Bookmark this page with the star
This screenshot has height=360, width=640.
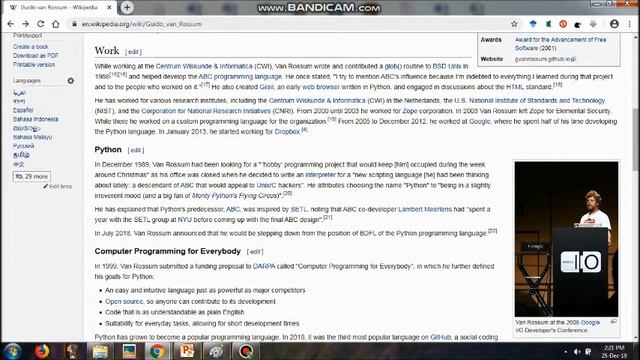pyautogui.click(x=514, y=24)
